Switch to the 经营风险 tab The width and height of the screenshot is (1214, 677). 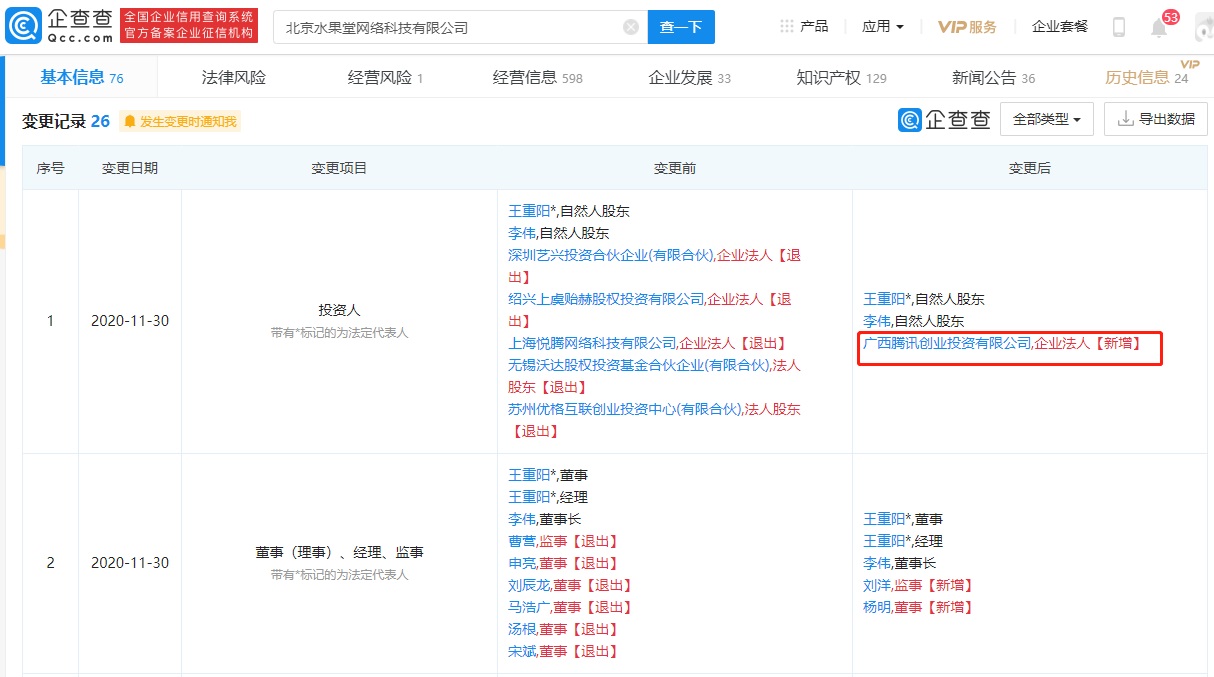tap(386, 77)
